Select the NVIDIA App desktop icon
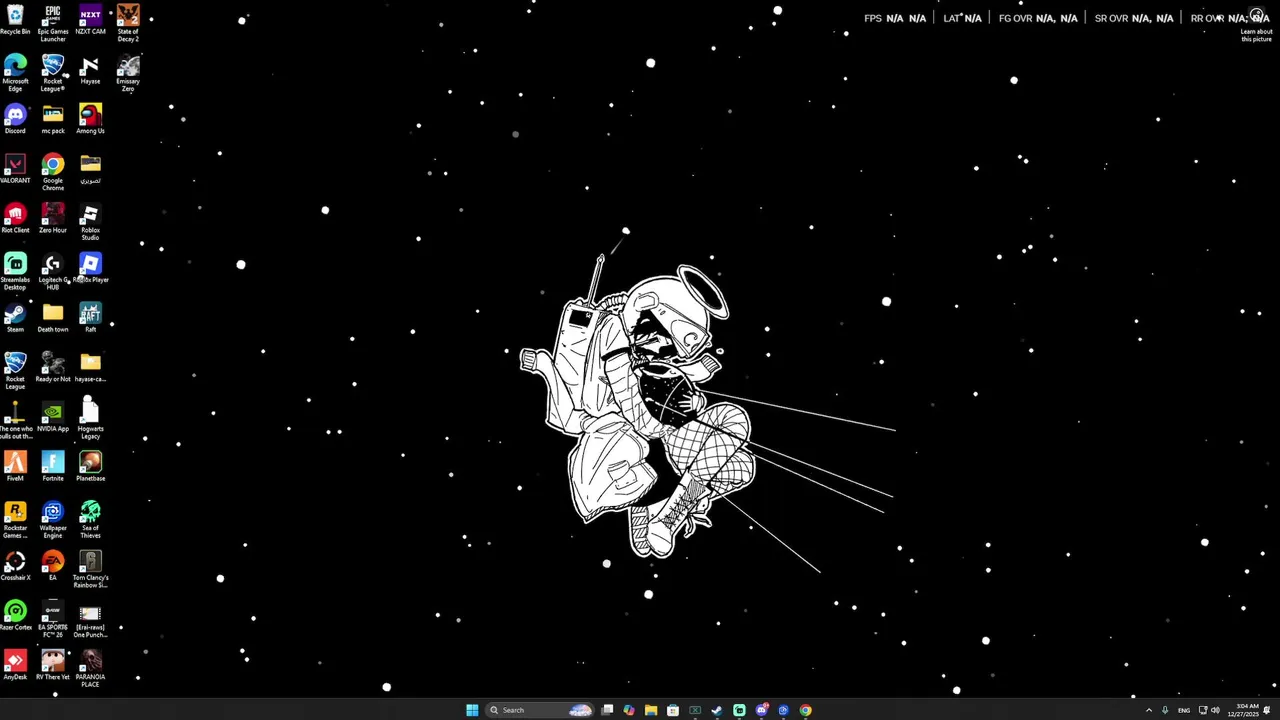This screenshot has height=720, width=1280. 53,417
